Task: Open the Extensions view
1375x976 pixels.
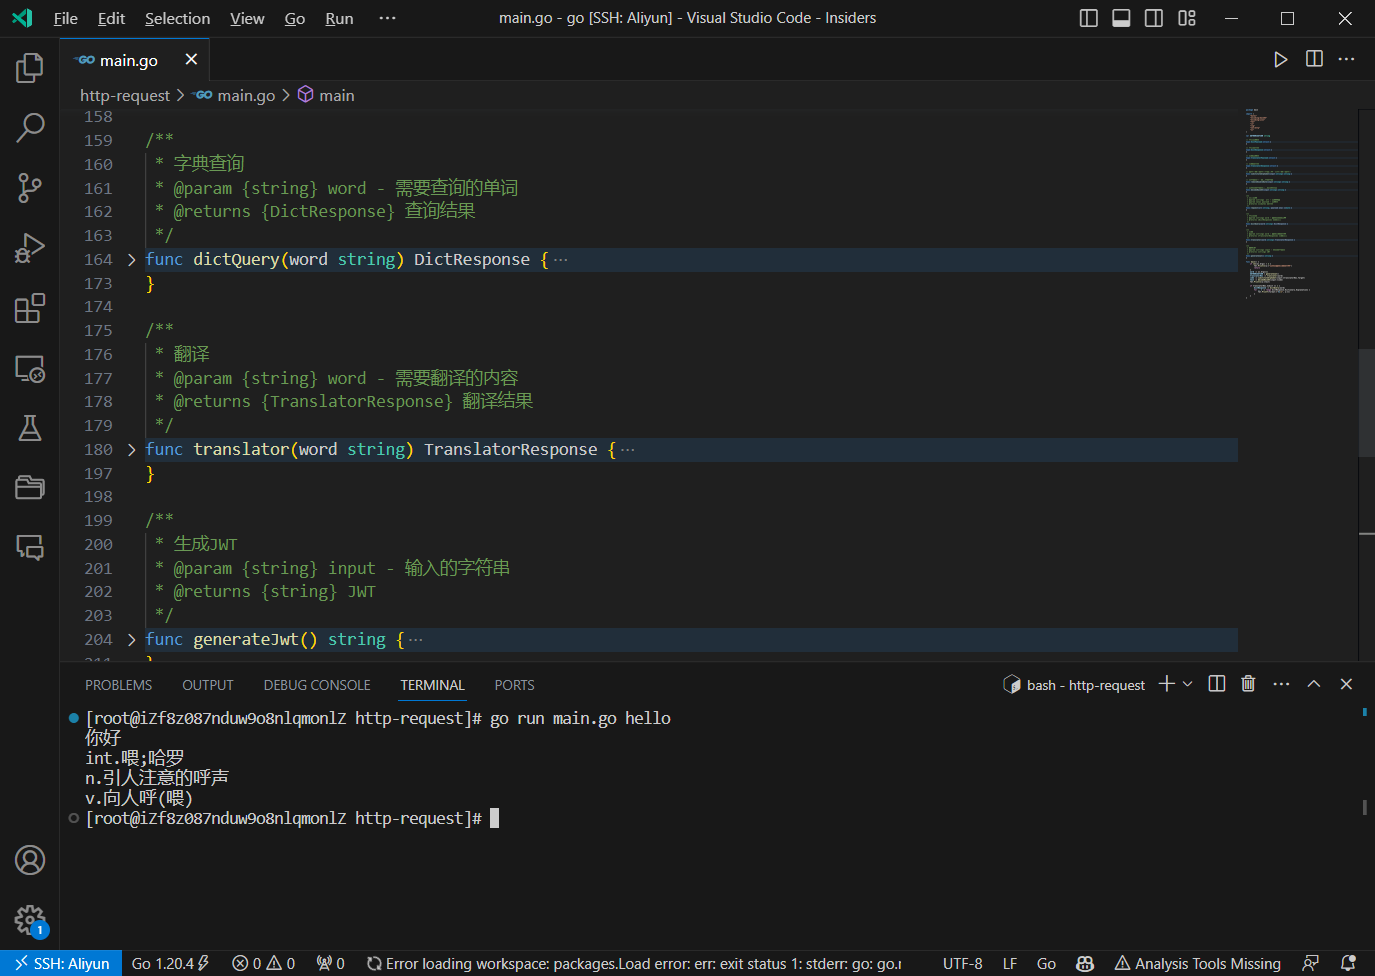Action: tap(30, 308)
